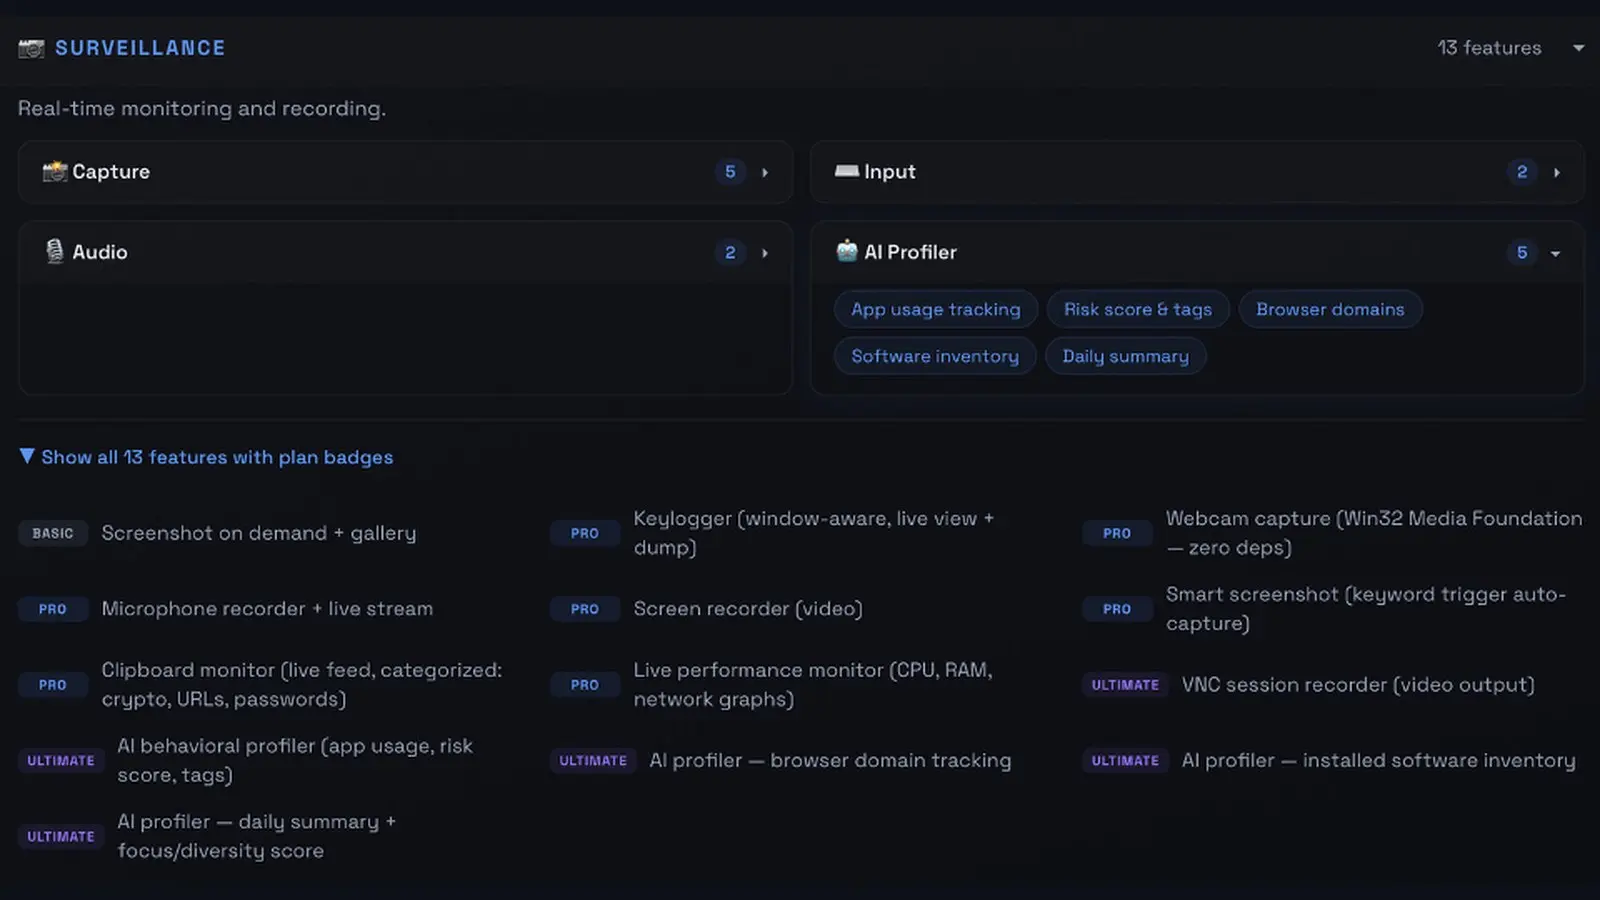The height and width of the screenshot is (900, 1600).
Task: Click the Audio microphone icon
Action: [54, 252]
